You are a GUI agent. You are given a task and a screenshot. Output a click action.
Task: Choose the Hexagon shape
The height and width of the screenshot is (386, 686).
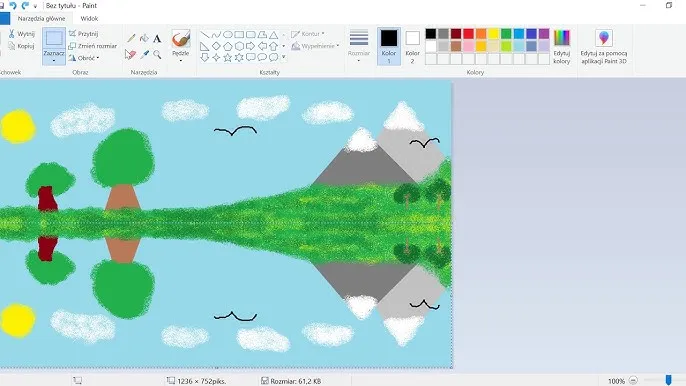239,46
